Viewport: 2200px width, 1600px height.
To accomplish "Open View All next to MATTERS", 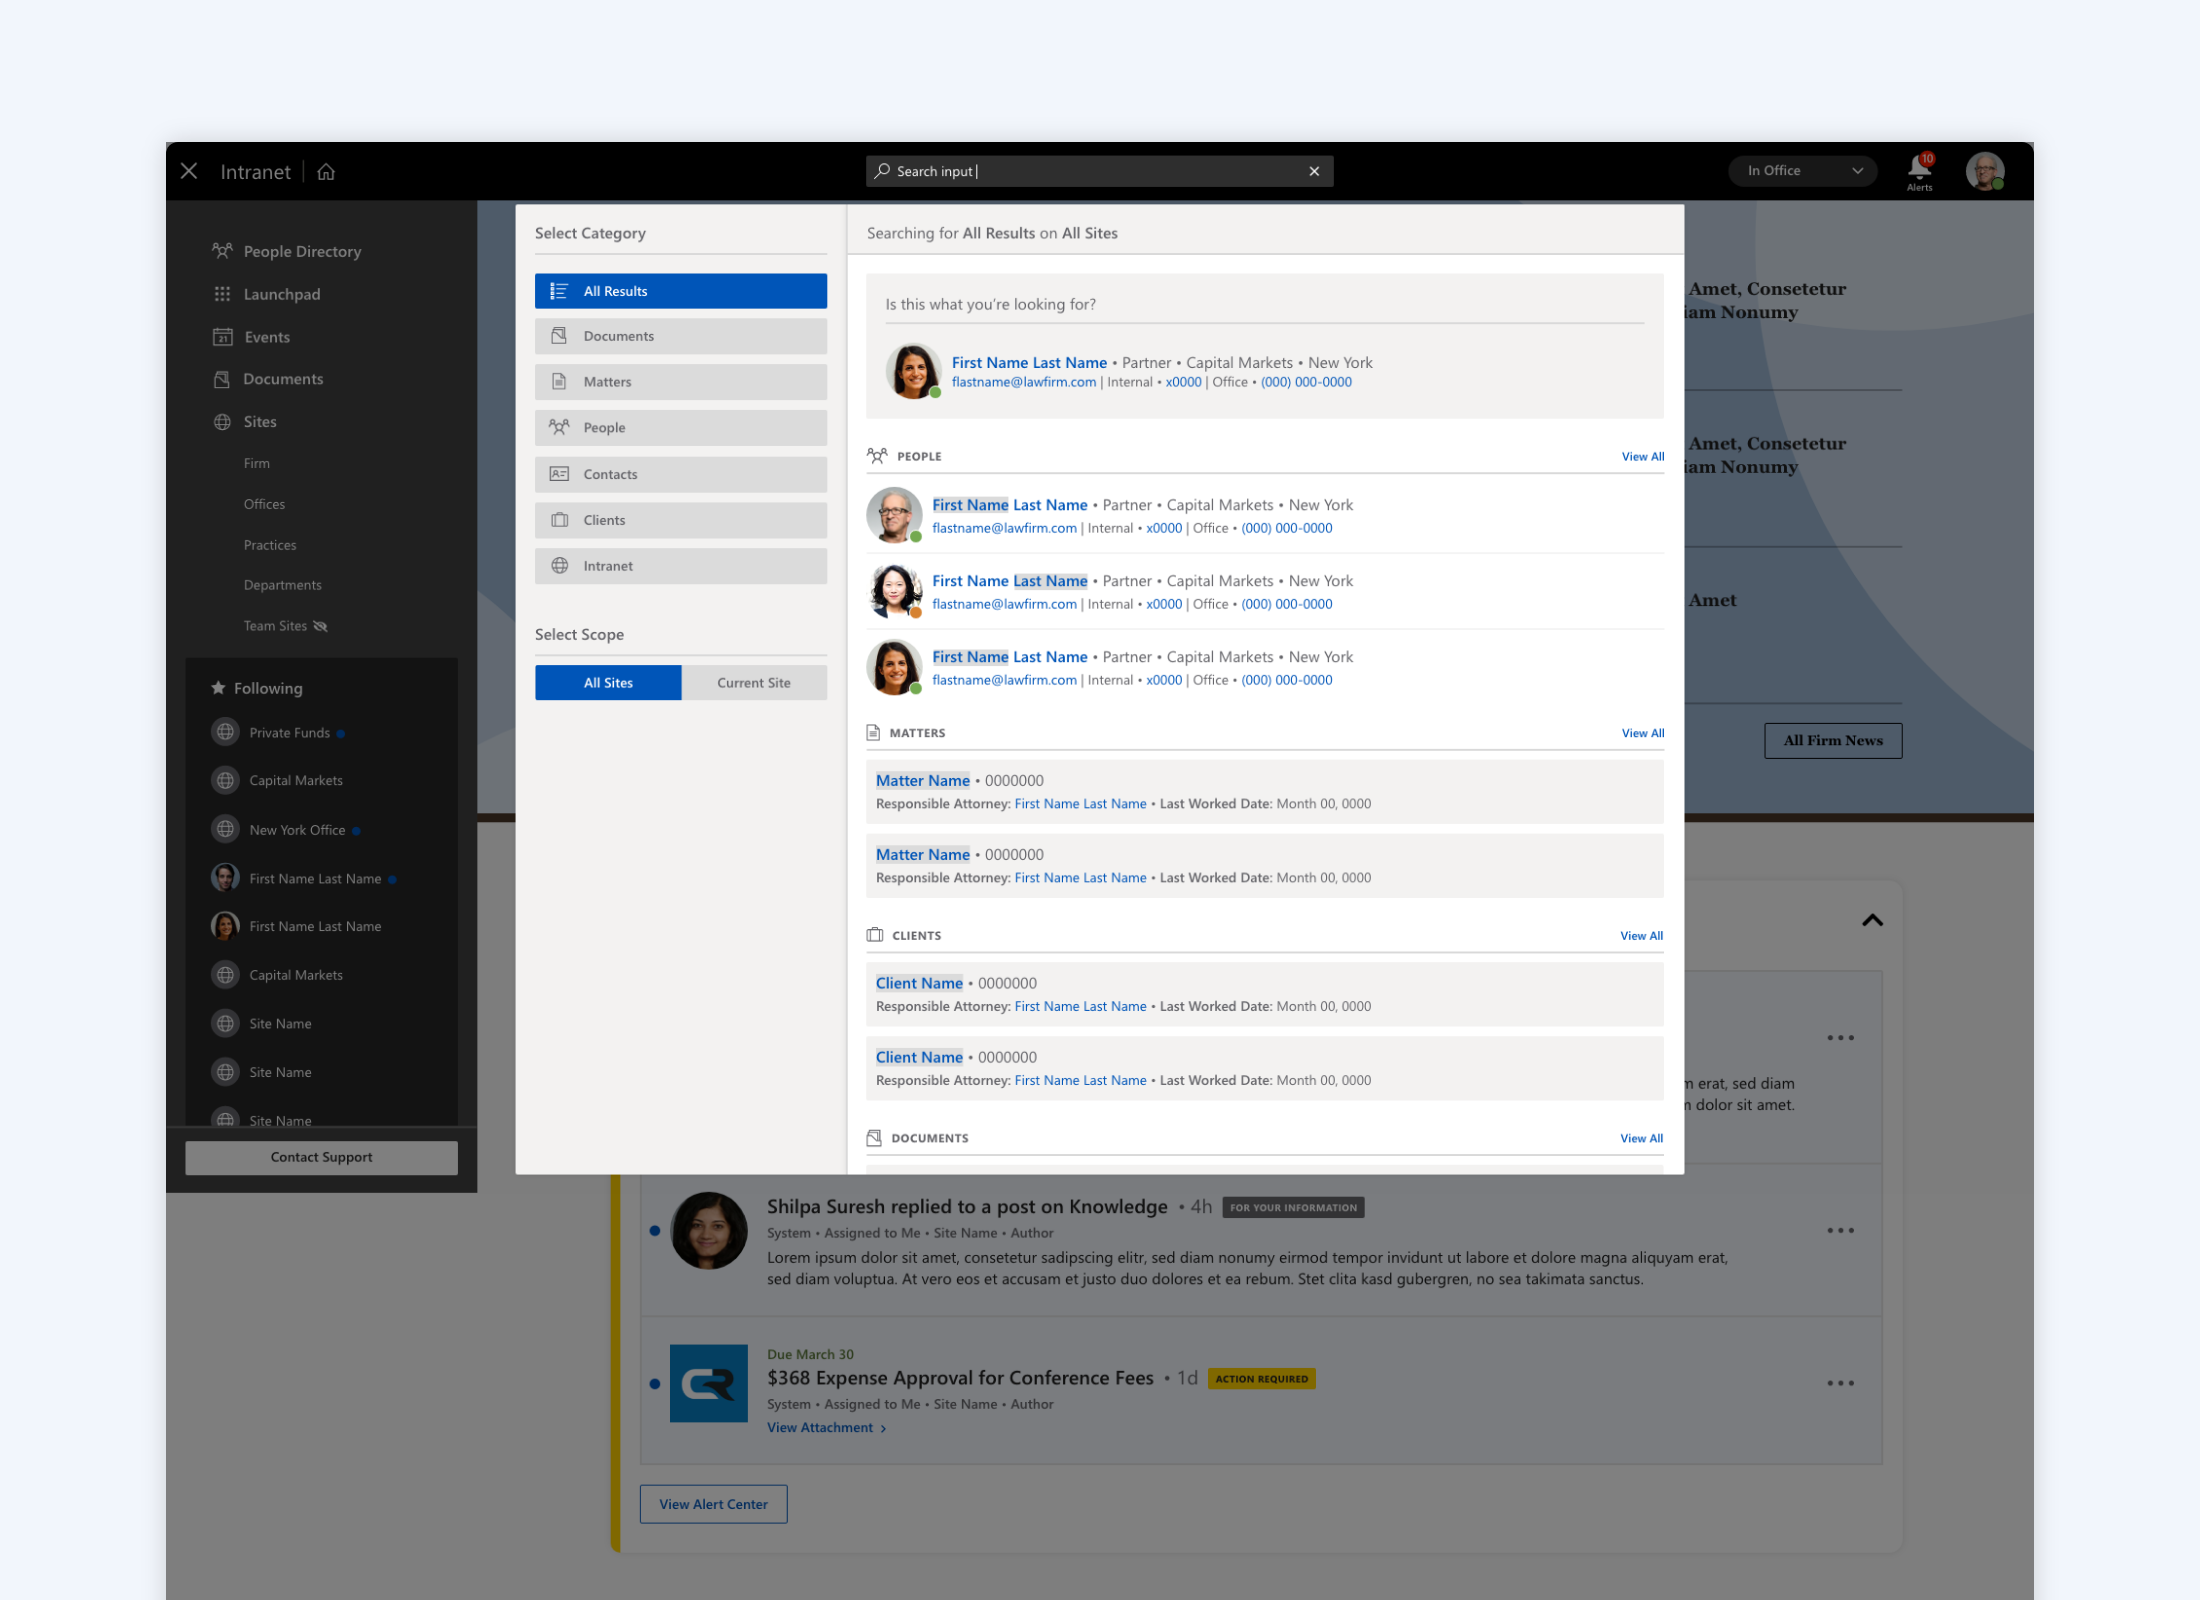I will (1642, 732).
